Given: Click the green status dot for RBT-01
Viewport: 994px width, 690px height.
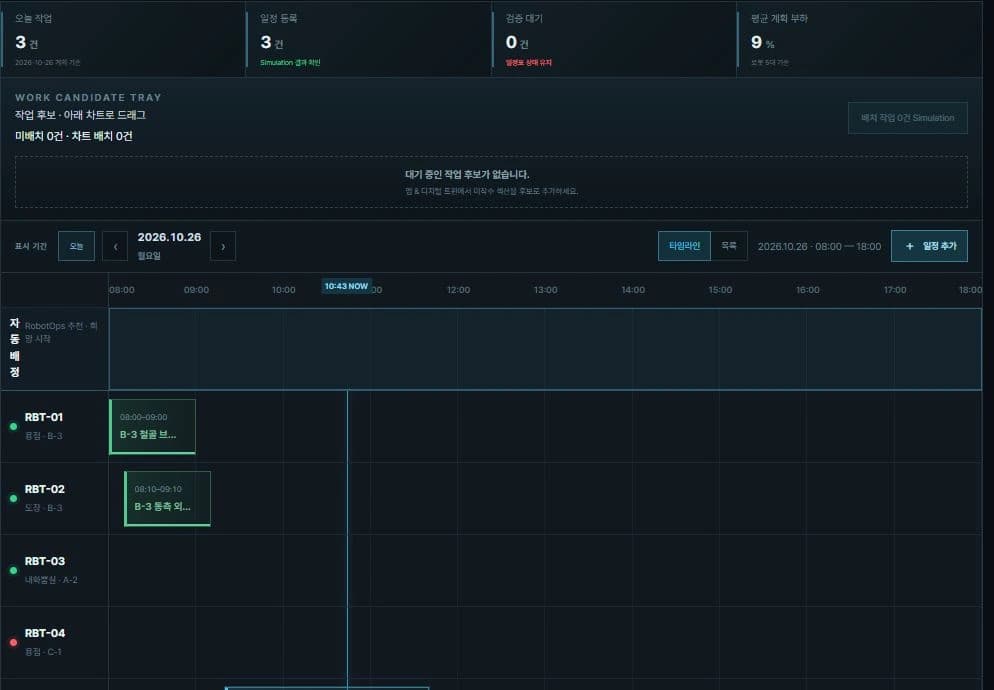Looking at the screenshot, I should click(x=13, y=426).
